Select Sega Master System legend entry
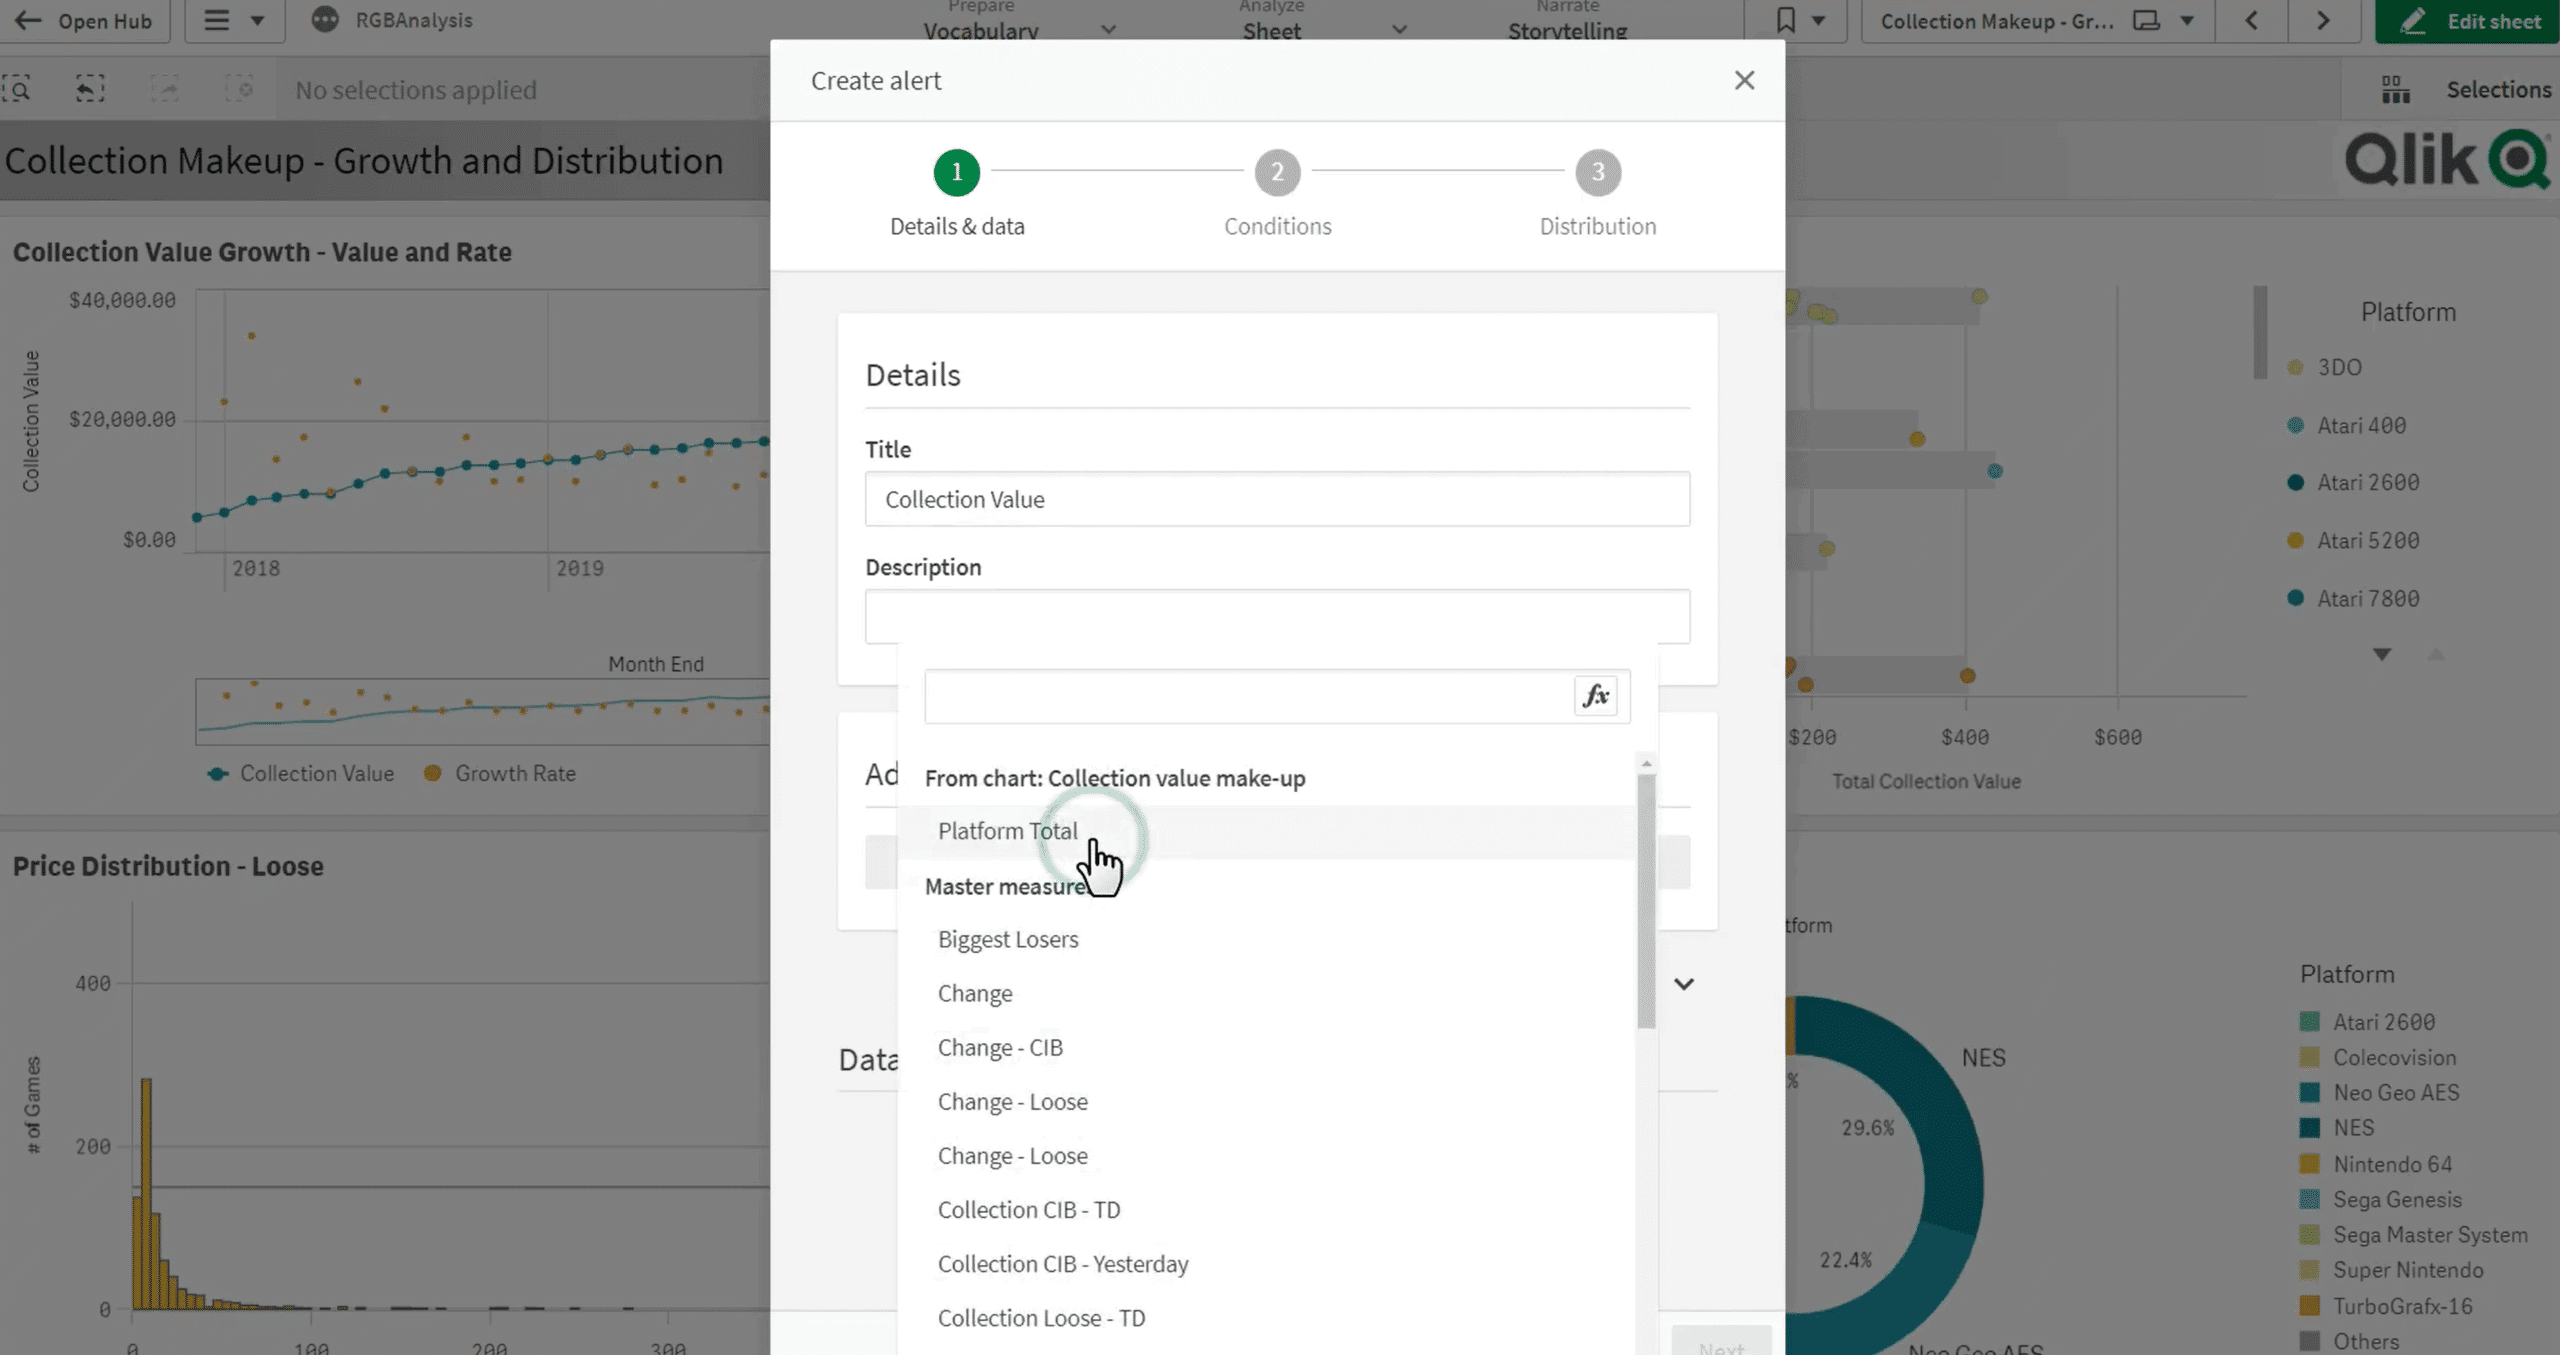This screenshot has height=1355, width=2560. (x=2414, y=1234)
